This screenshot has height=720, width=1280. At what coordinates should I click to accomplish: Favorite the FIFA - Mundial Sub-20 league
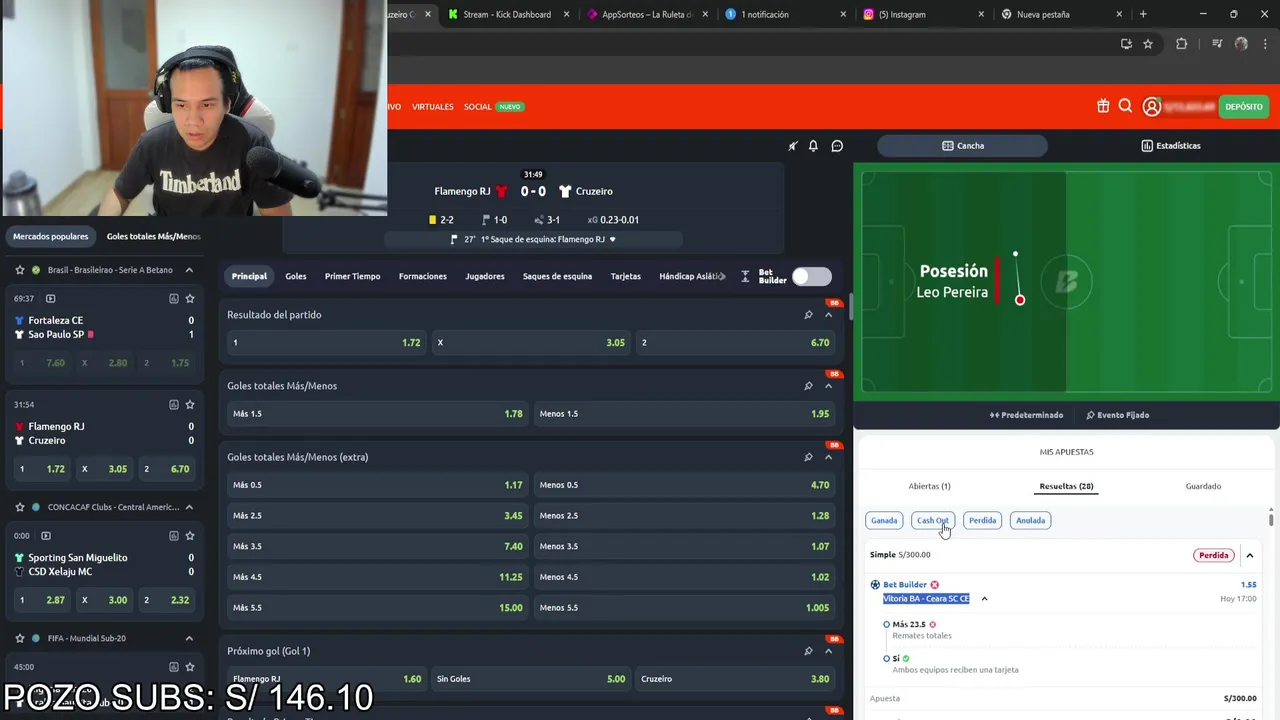[20, 638]
